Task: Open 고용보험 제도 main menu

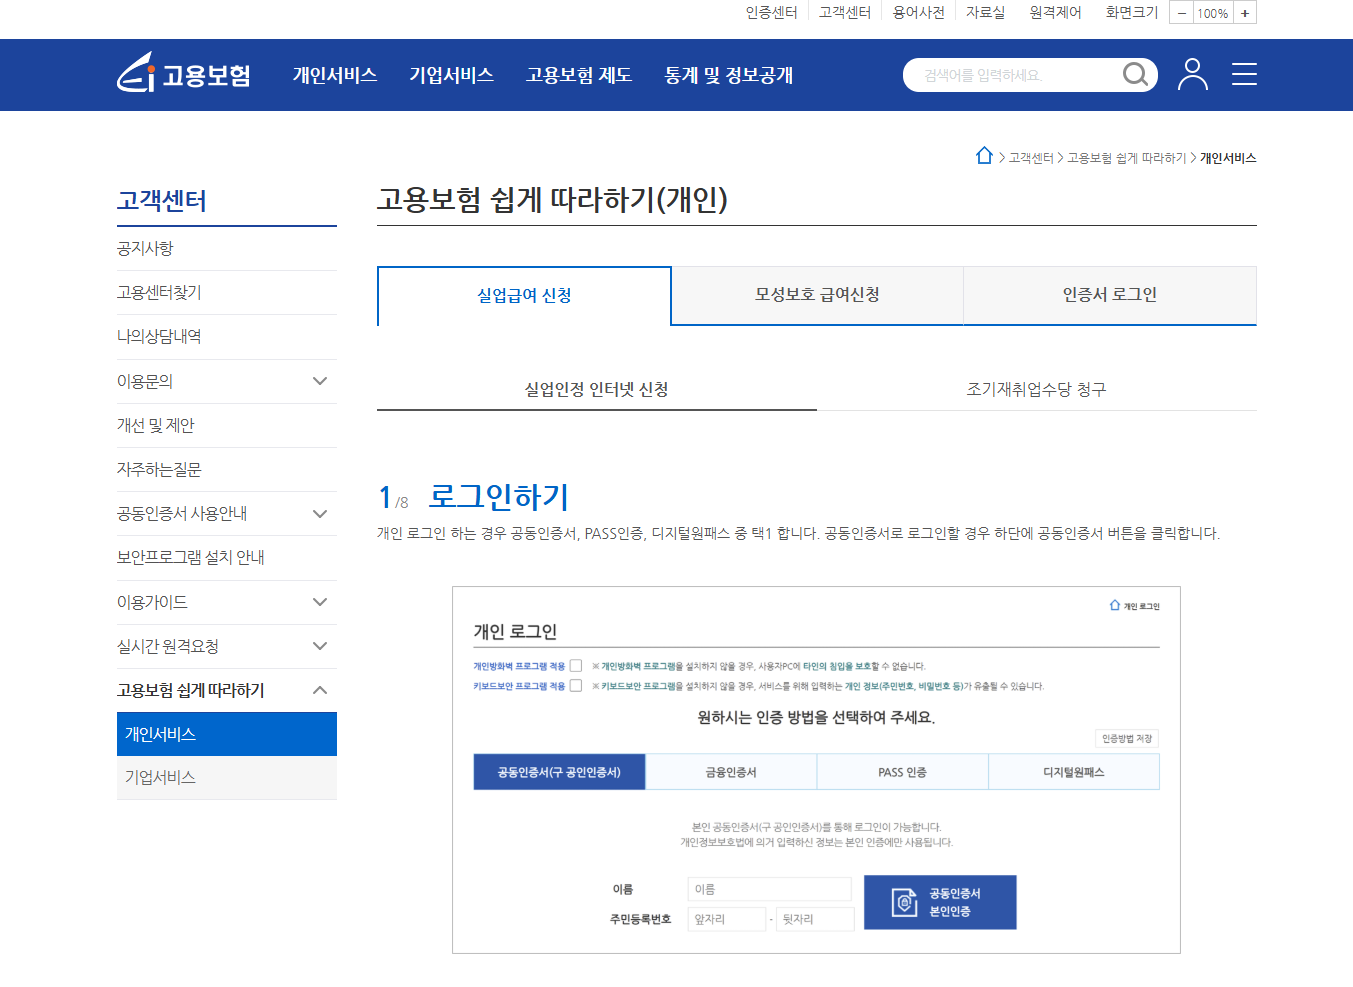Action: coord(579,75)
